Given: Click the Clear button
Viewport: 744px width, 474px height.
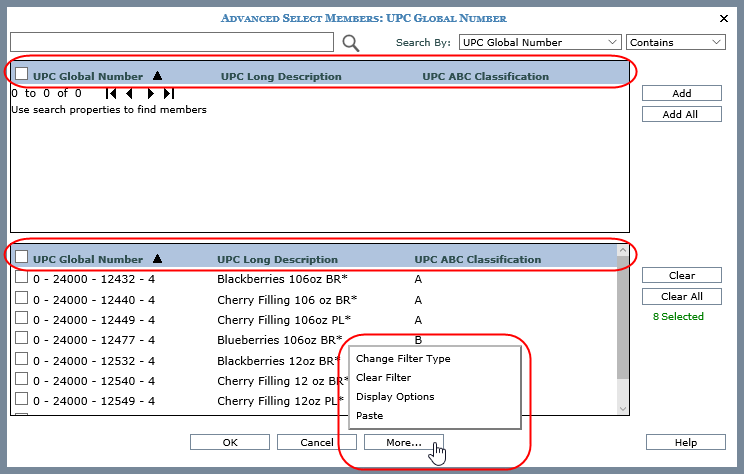Looking at the screenshot, I should (x=682, y=276).
